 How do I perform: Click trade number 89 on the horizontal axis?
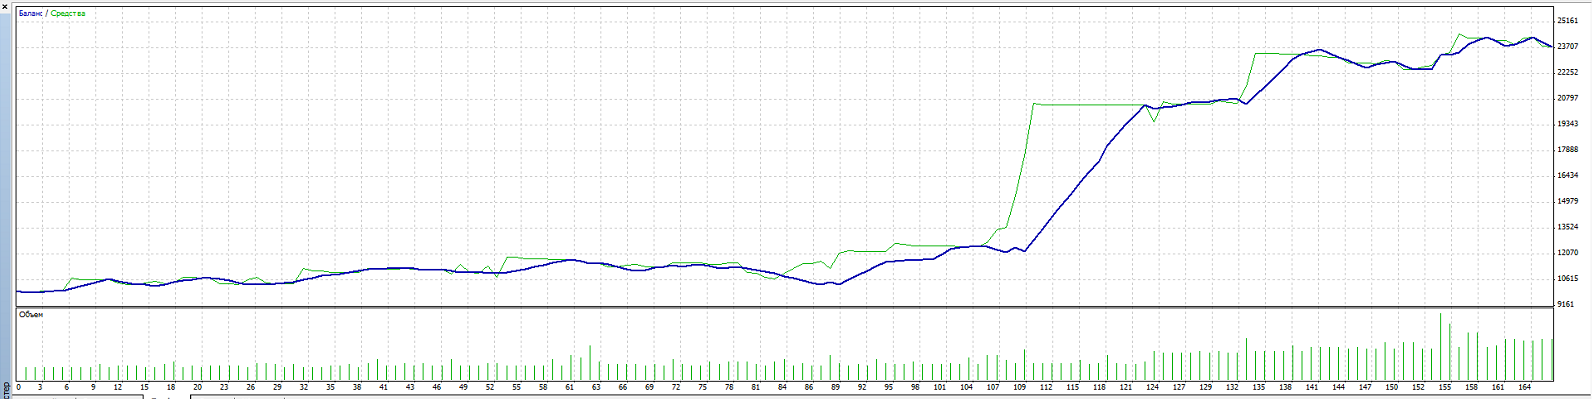834,387
